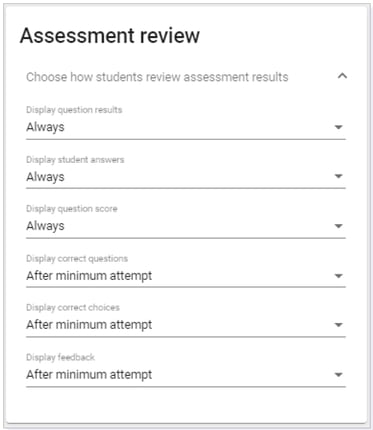Click the 'Display student answers' label
Screen dimensions: 373x430
[75, 159]
